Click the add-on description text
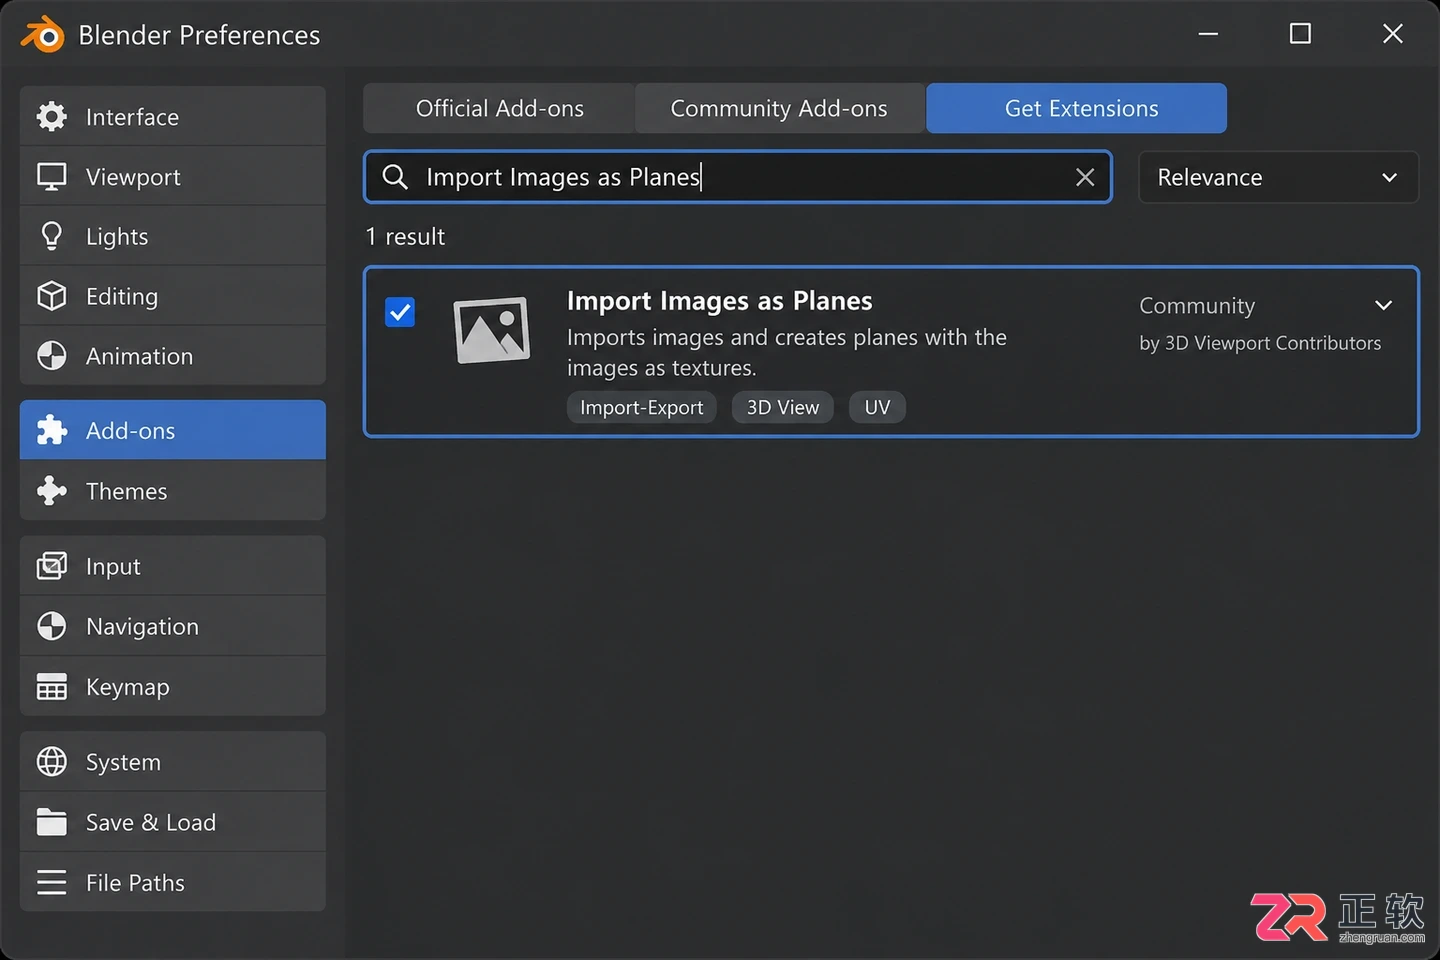The height and width of the screenshot is (960, 1440). tap(787, 352)
